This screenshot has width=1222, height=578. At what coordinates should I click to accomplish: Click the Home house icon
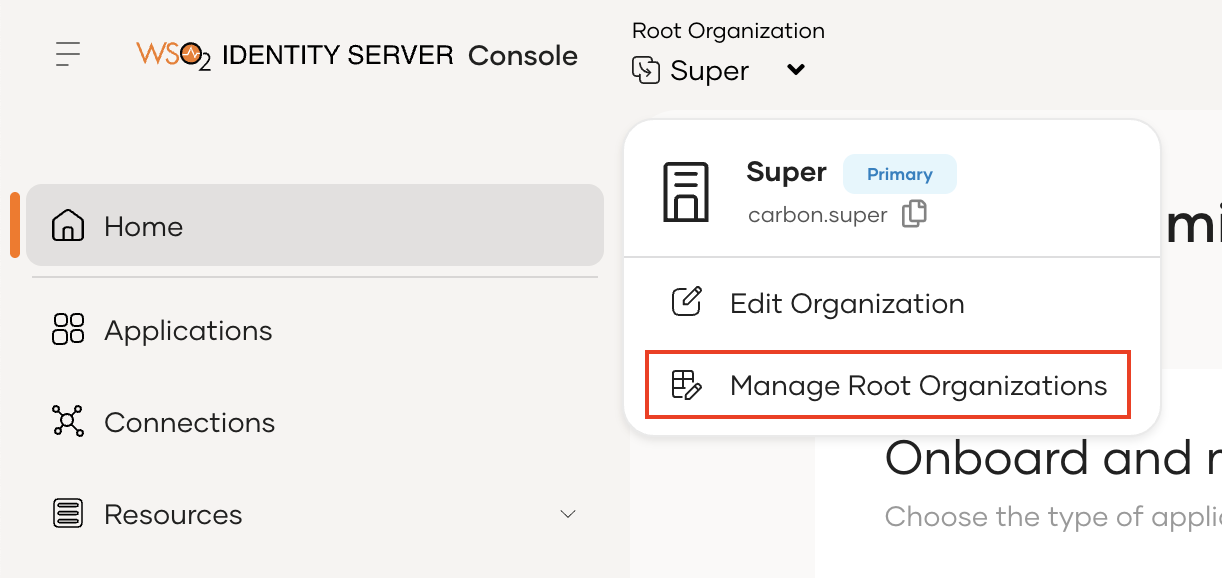[68, 226]
